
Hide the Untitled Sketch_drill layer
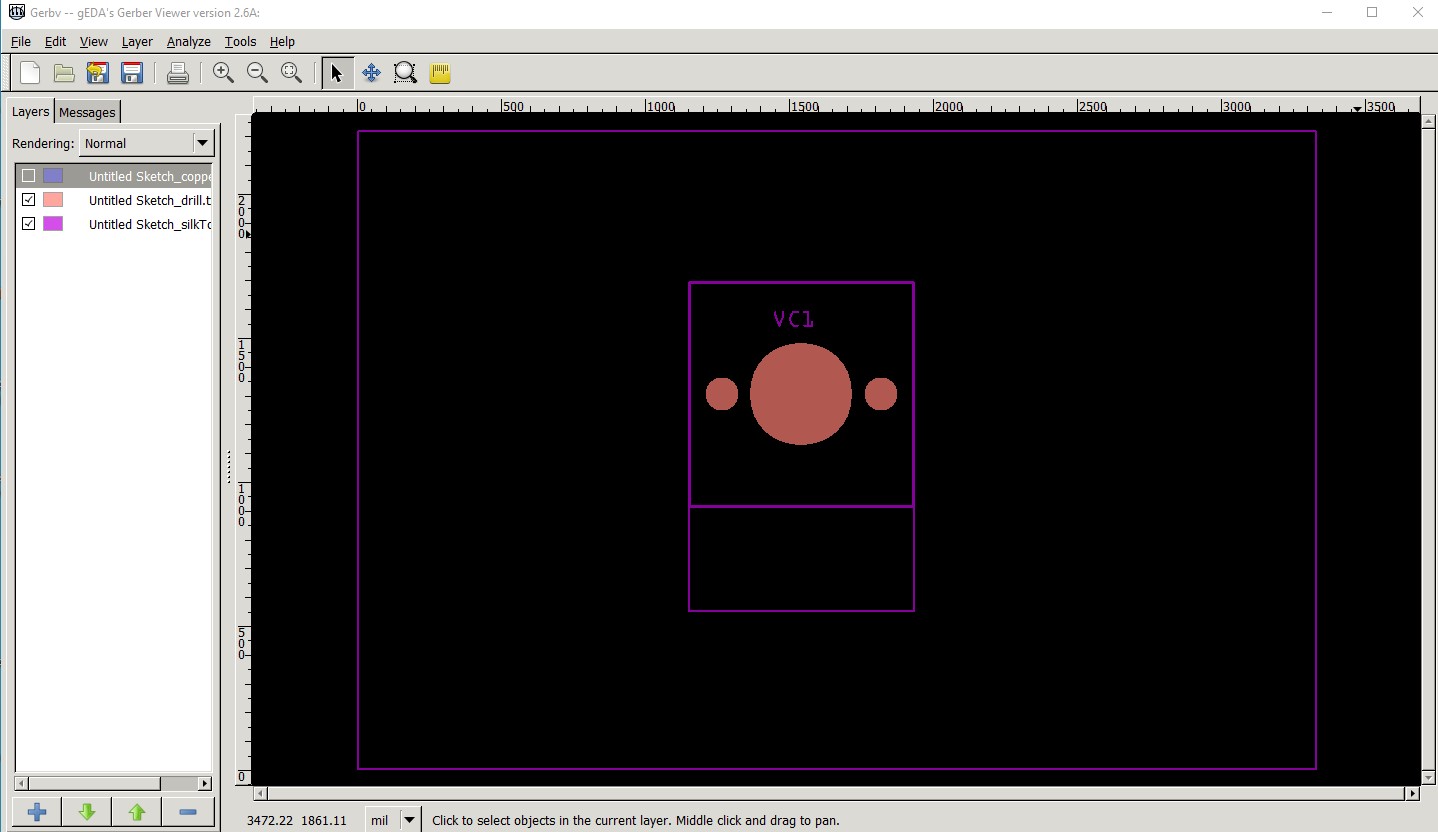click(28, 200)
